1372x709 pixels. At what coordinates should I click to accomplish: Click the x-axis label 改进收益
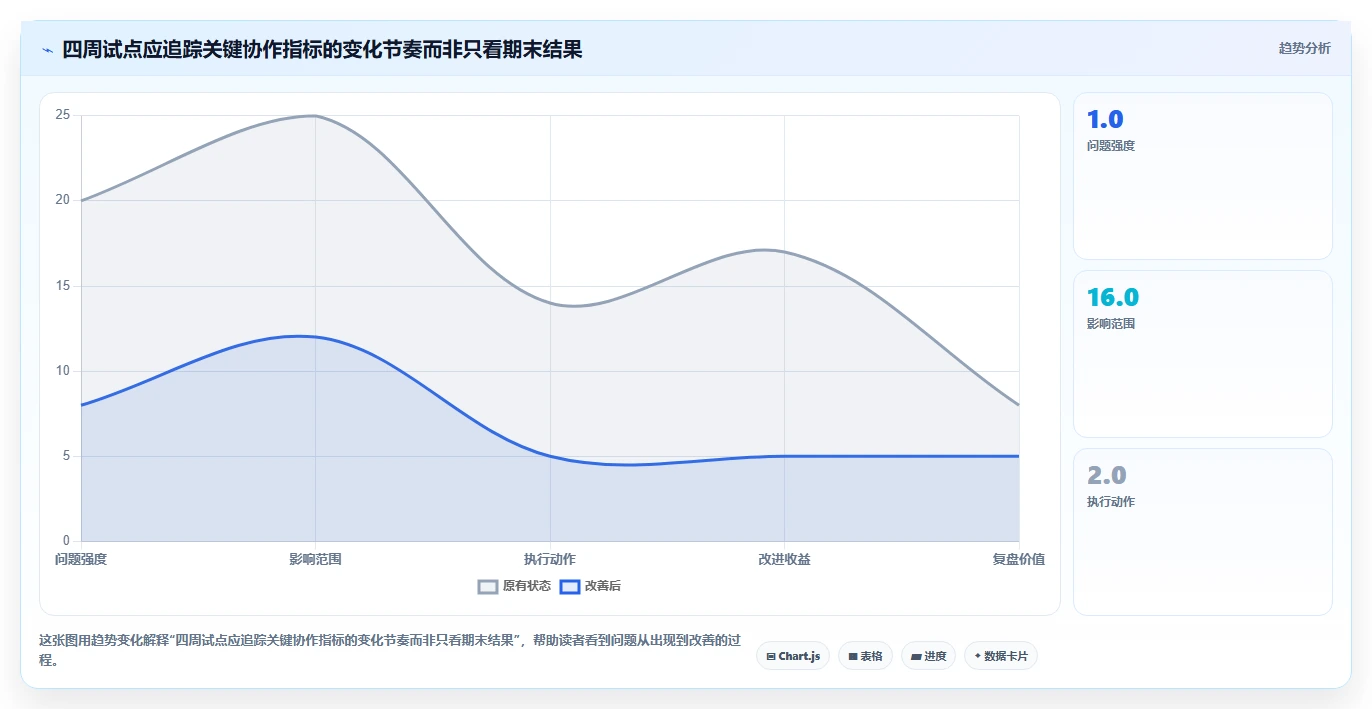[784, 559]
